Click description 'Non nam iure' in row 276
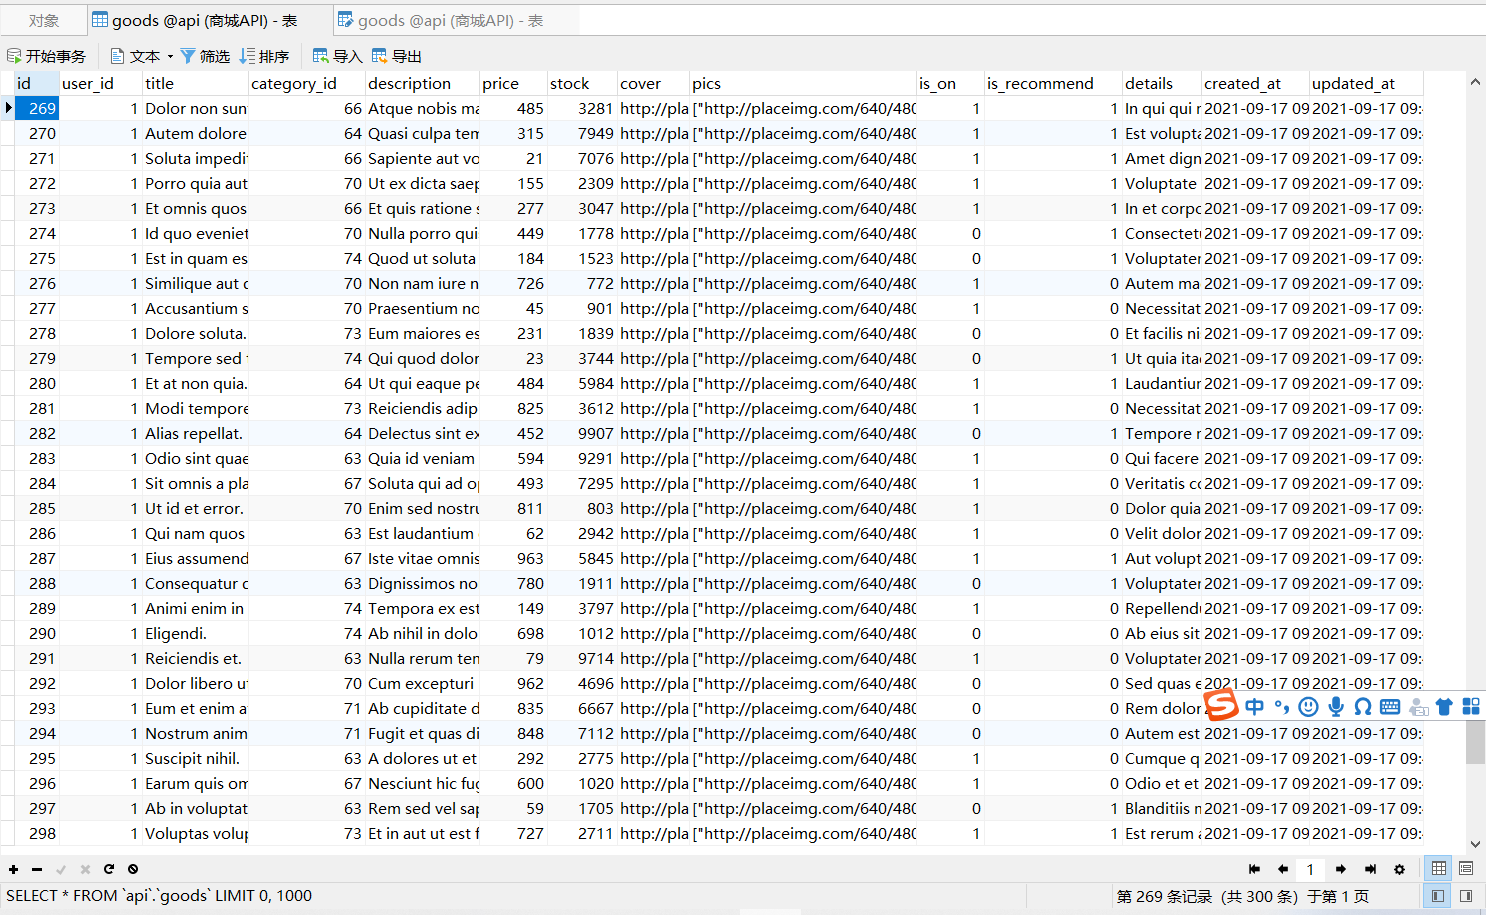This screenshot has height=915, width=1486. coord(423,283)
